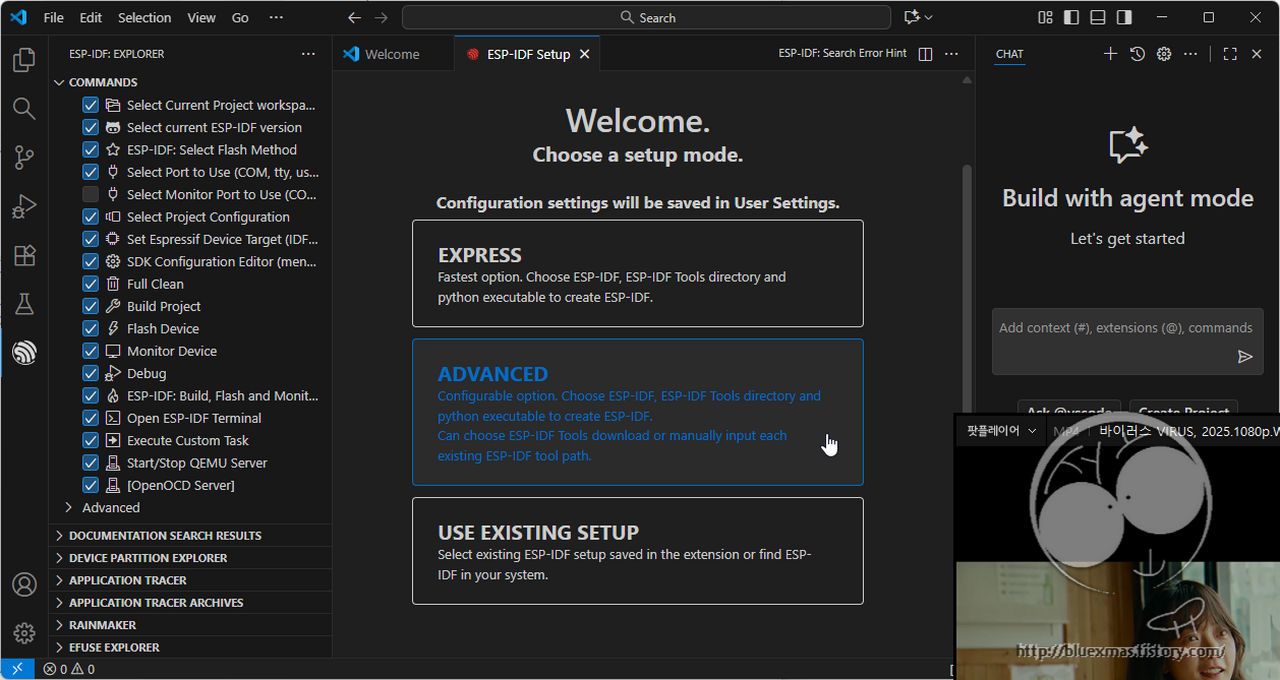Toggle Select Project Configuration checkbox
The width and height of the screenshot is (1280, 680).
[90, 217]
